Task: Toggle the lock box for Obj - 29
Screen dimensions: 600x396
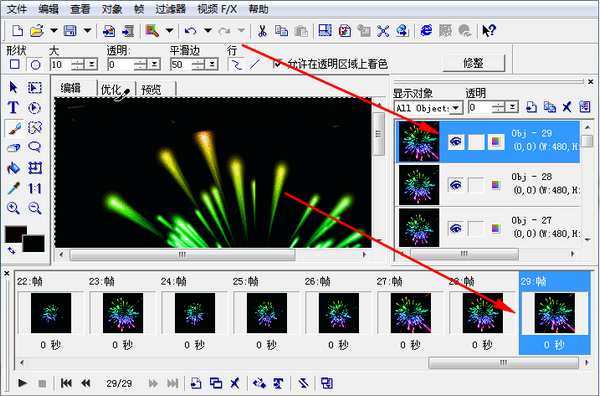Action: 476,142
